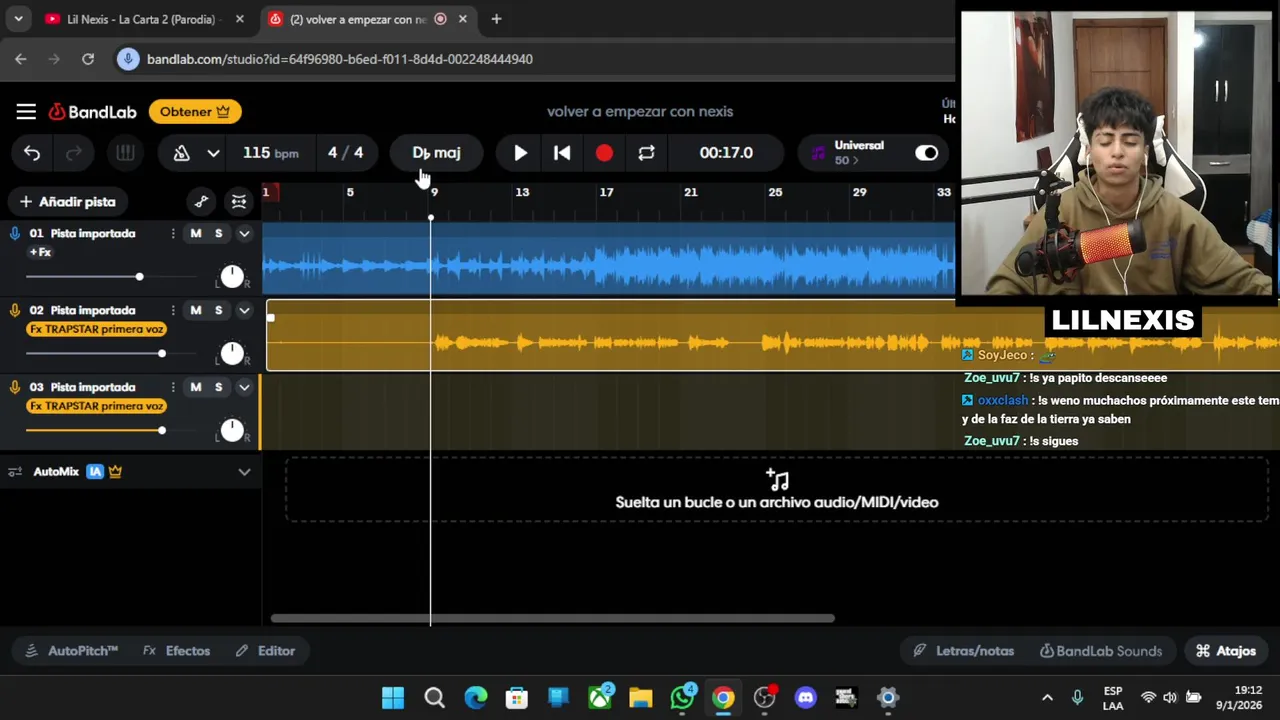
Task: Expand track 01 with its chevron
Action: click(244, 234)
